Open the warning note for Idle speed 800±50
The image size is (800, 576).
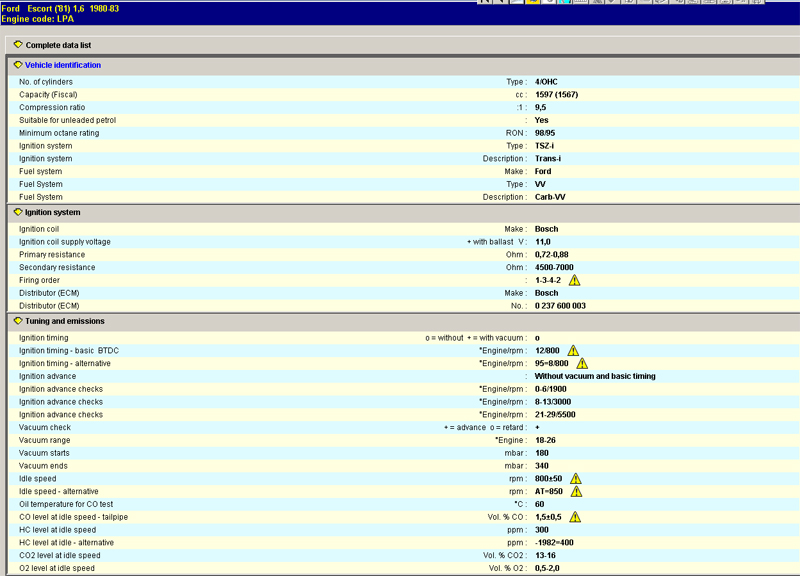coord(575,479)
